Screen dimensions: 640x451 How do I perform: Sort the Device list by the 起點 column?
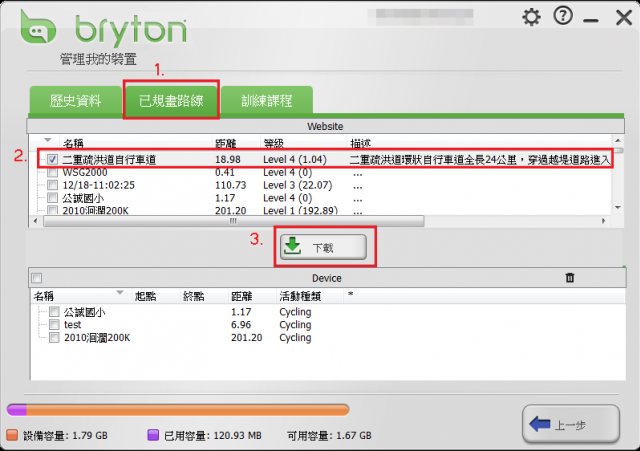146,296
